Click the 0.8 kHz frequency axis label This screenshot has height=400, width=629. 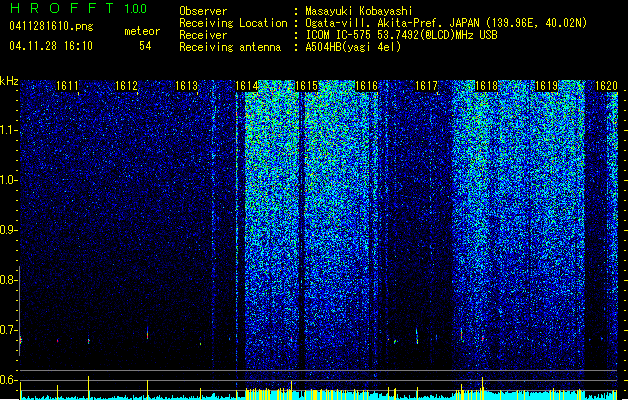pyautogui.click(x=8, y=280)
